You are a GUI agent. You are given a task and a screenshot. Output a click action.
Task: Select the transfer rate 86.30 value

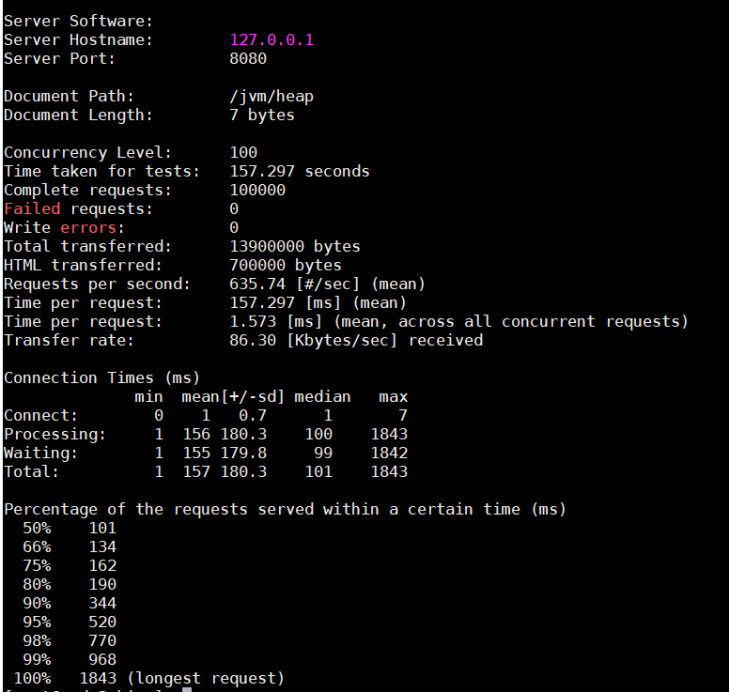253,340
